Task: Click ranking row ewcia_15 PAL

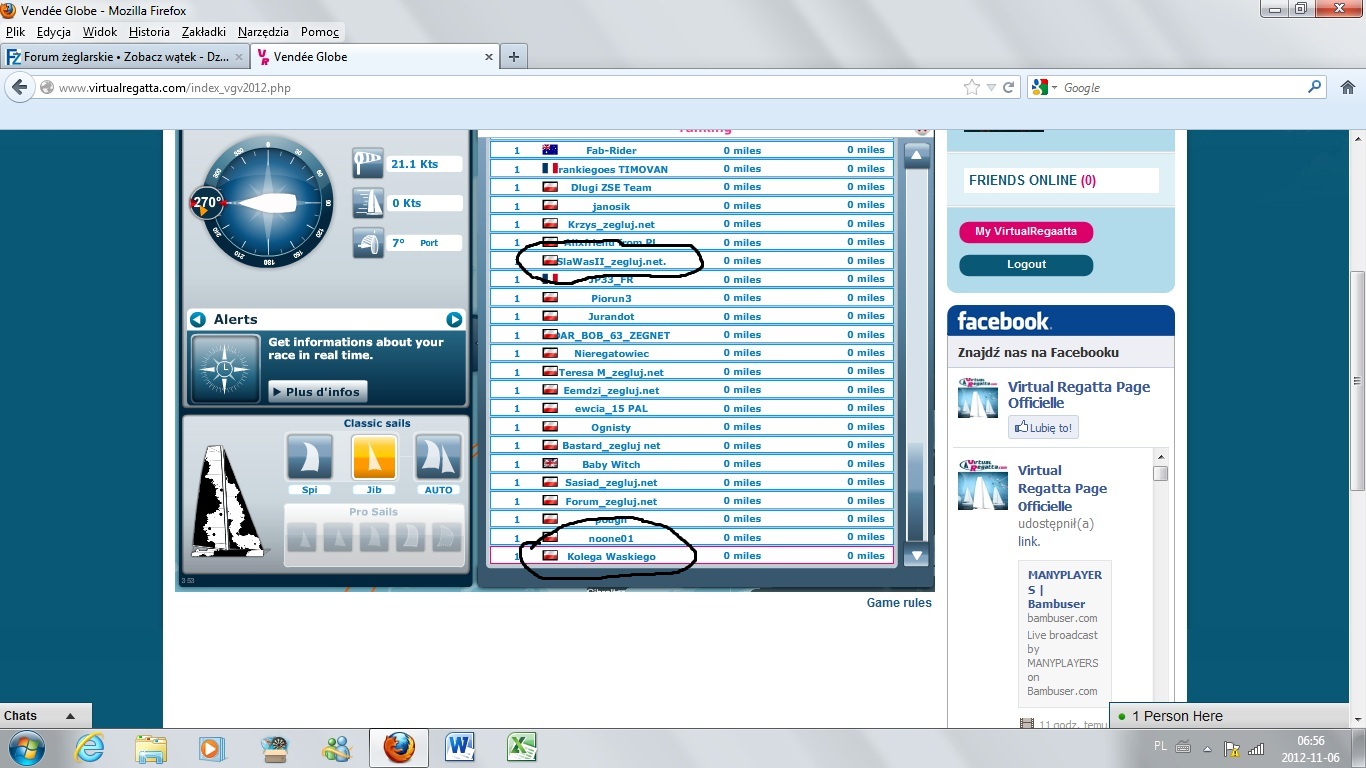Action: [691, 408]
